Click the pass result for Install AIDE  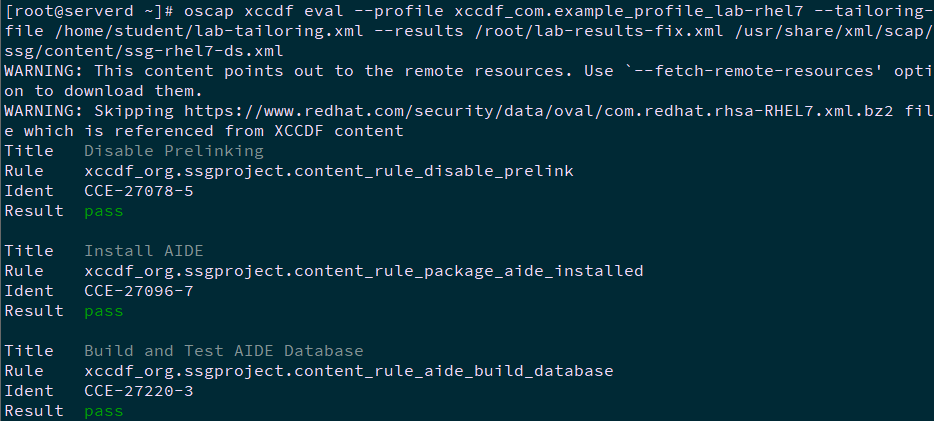point(104,311)
